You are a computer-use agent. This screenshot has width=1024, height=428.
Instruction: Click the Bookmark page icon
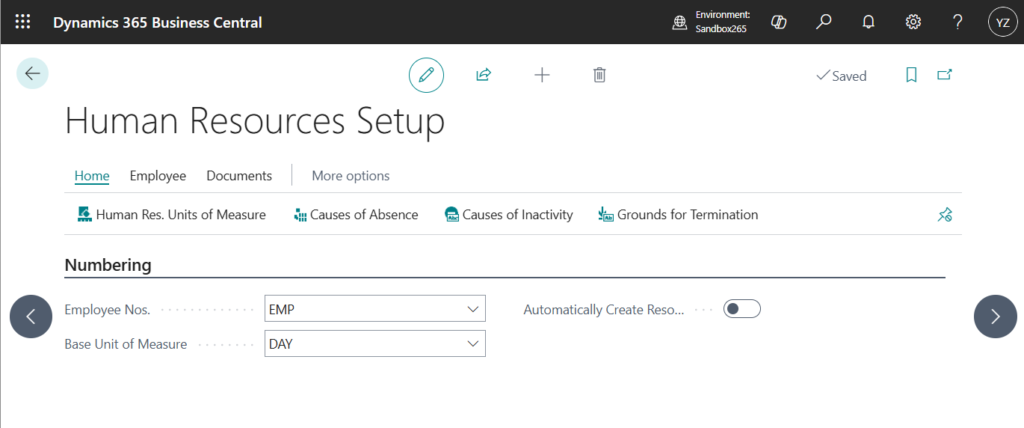tap(911, 75)
